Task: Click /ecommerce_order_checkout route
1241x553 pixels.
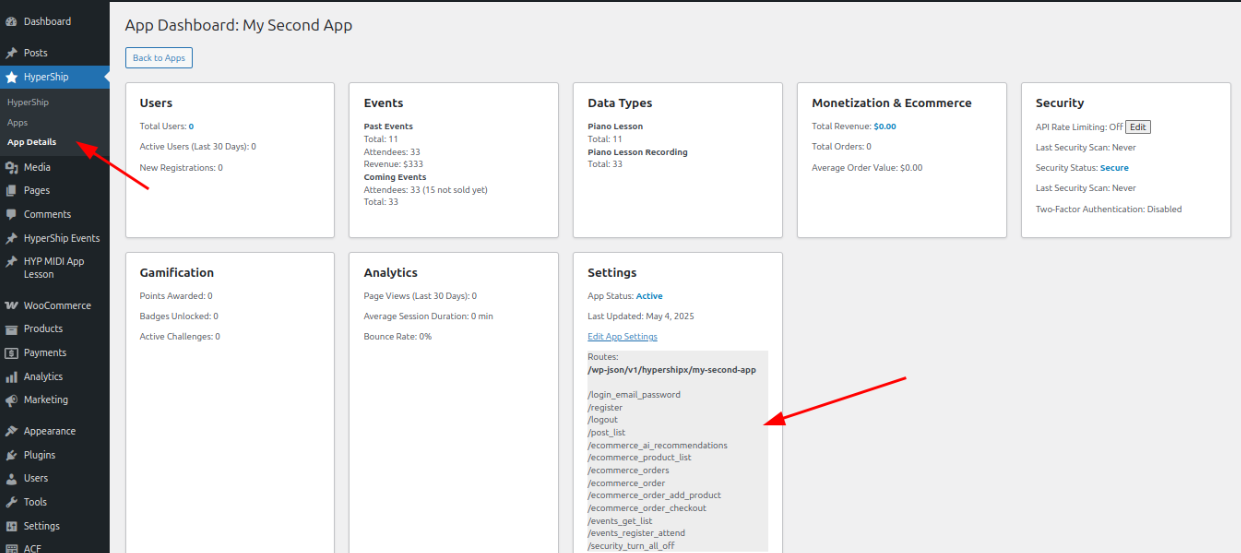Action: (647, 508)
